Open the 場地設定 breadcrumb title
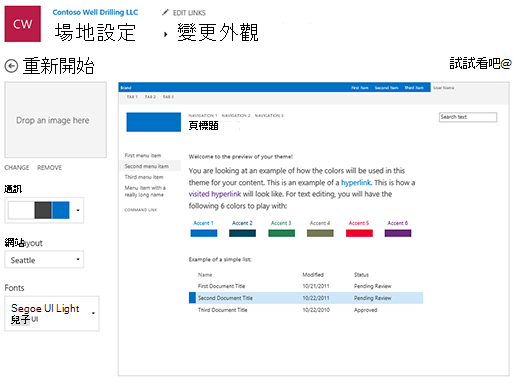Screen dimensions: 518x384 pos(95,33)
